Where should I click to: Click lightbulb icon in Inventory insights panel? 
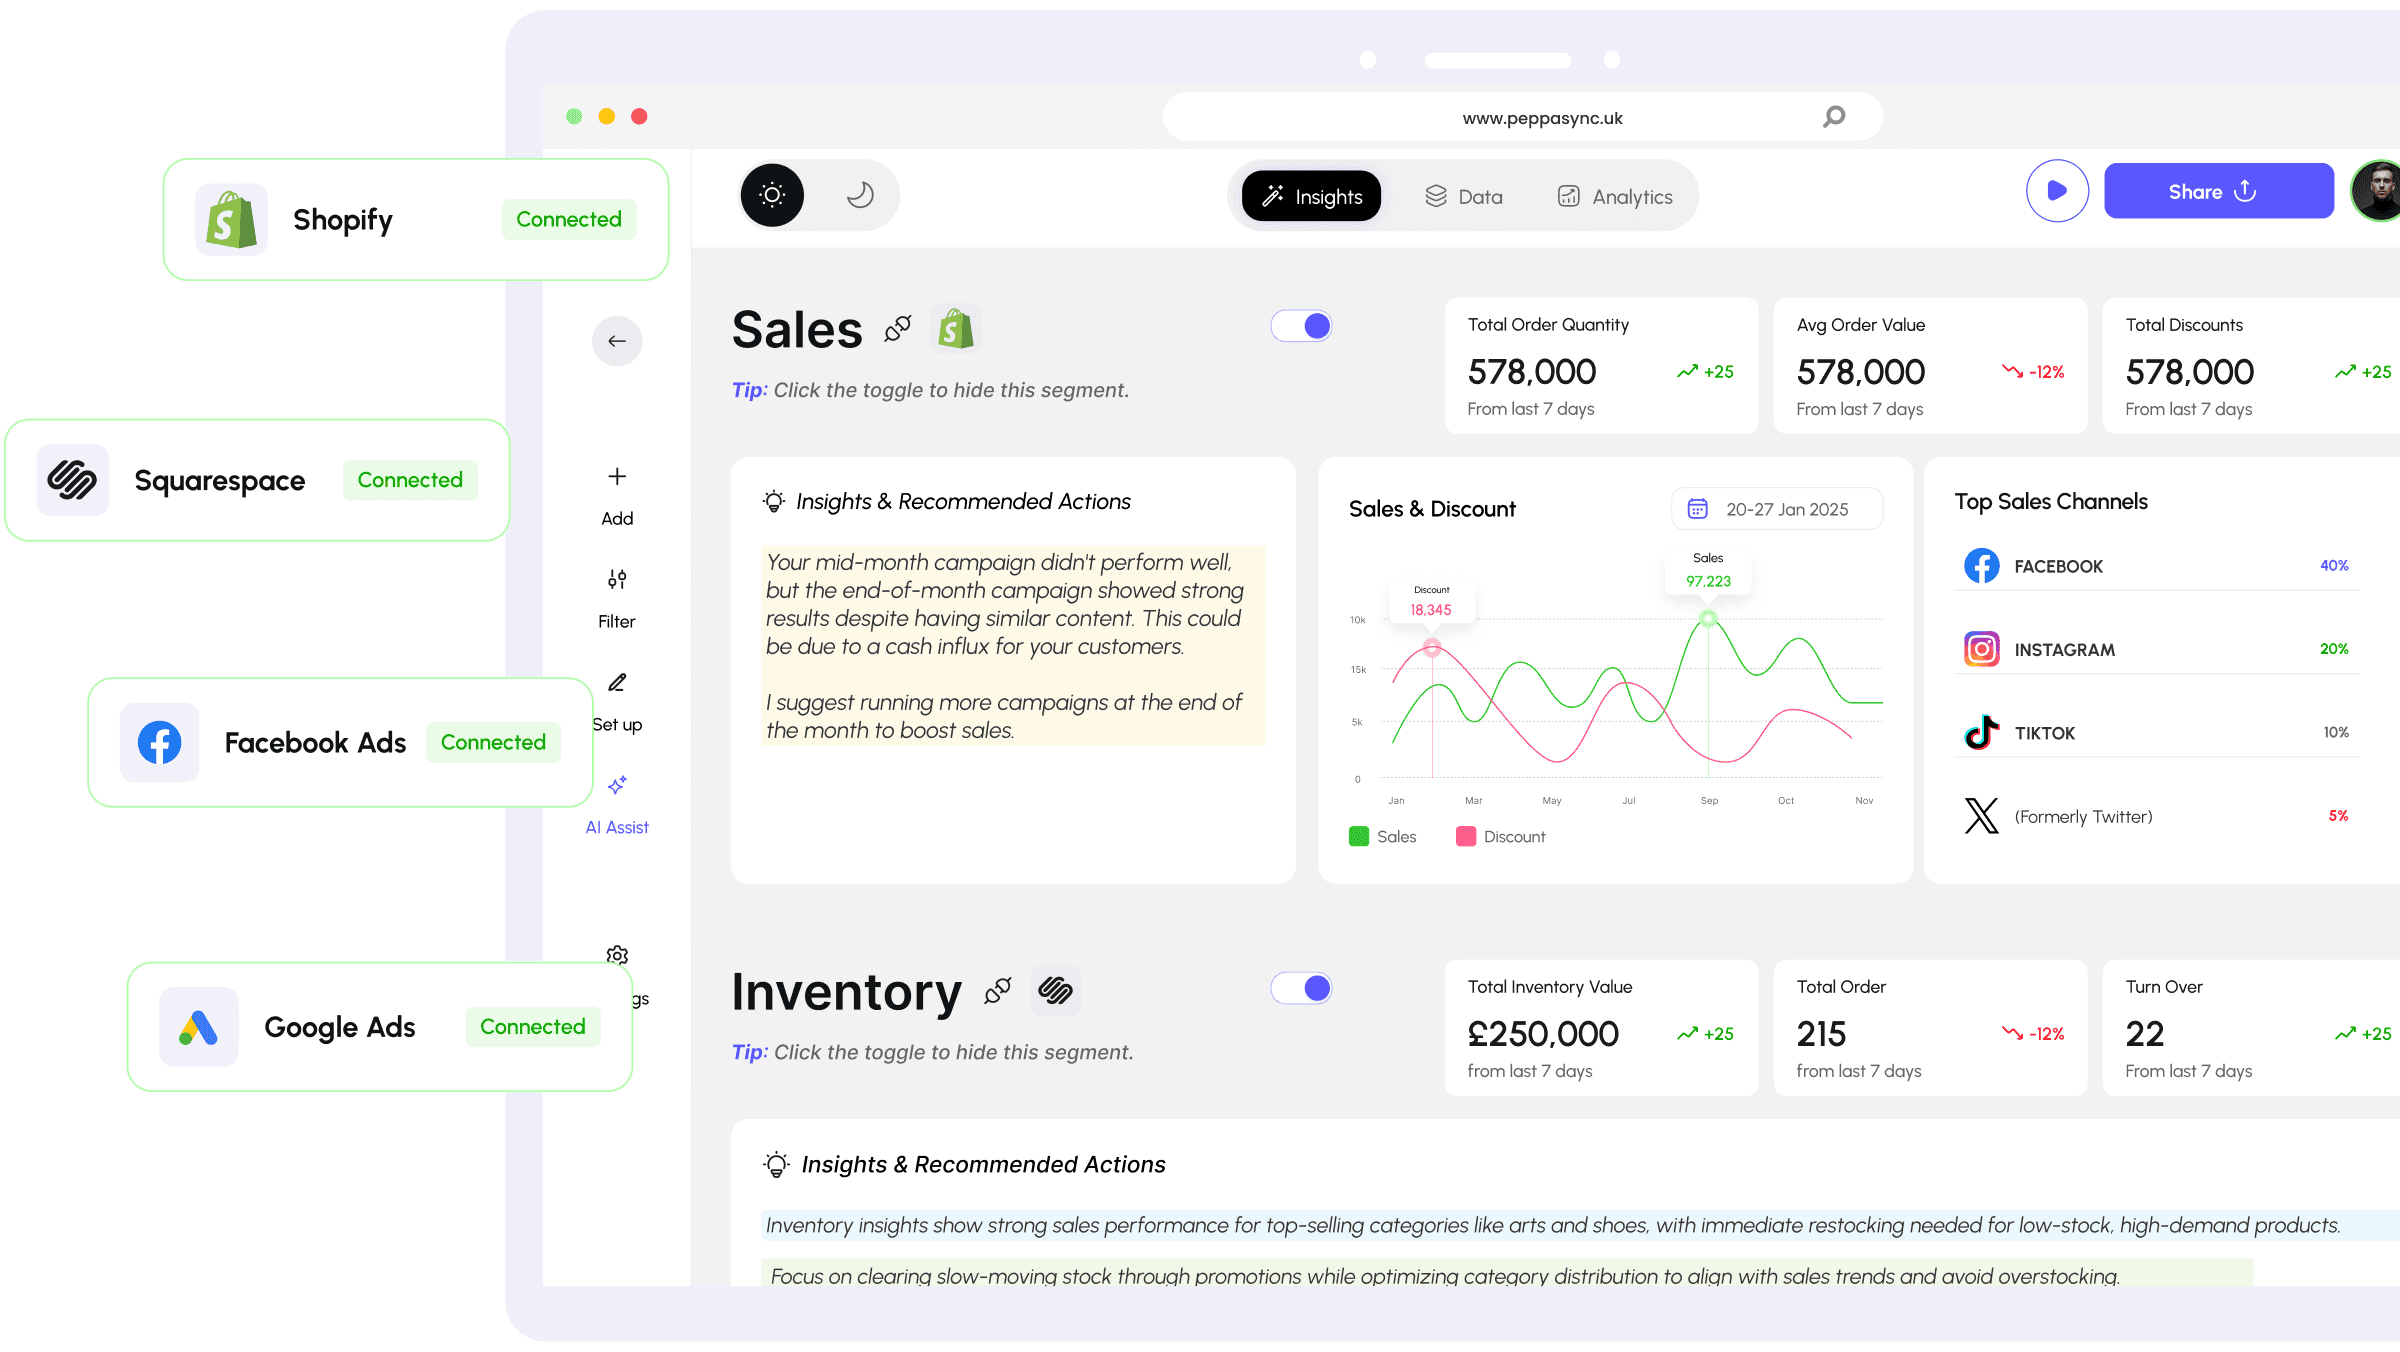pyautogui.click(x=776, y=1164)
